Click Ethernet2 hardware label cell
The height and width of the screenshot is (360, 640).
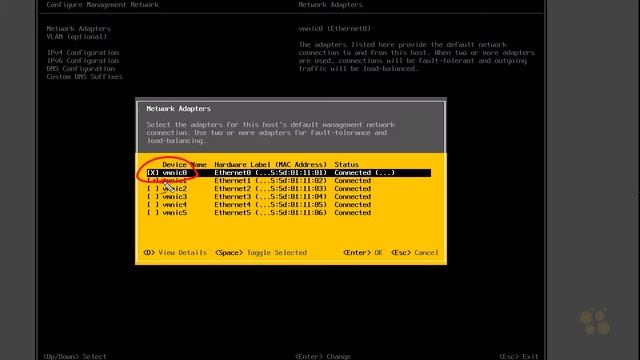point(271,189)
